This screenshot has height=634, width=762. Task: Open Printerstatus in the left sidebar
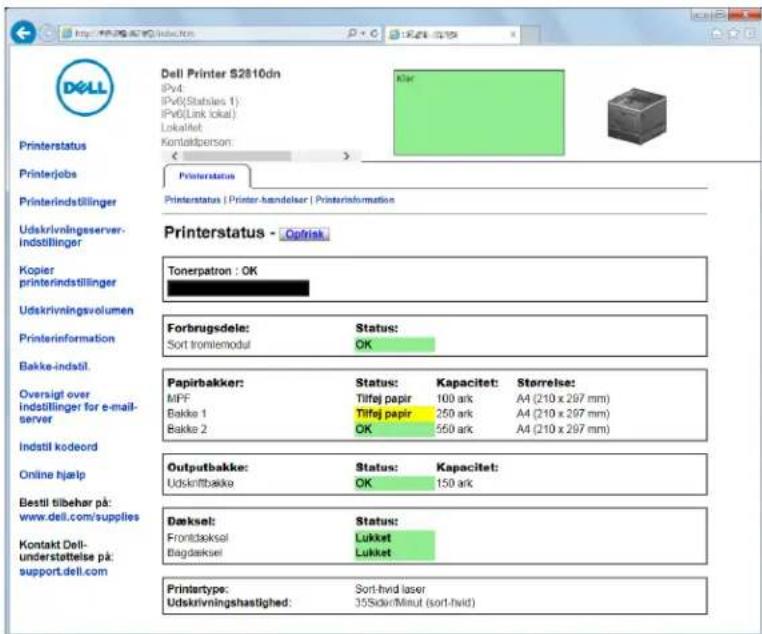click(53, 146)
